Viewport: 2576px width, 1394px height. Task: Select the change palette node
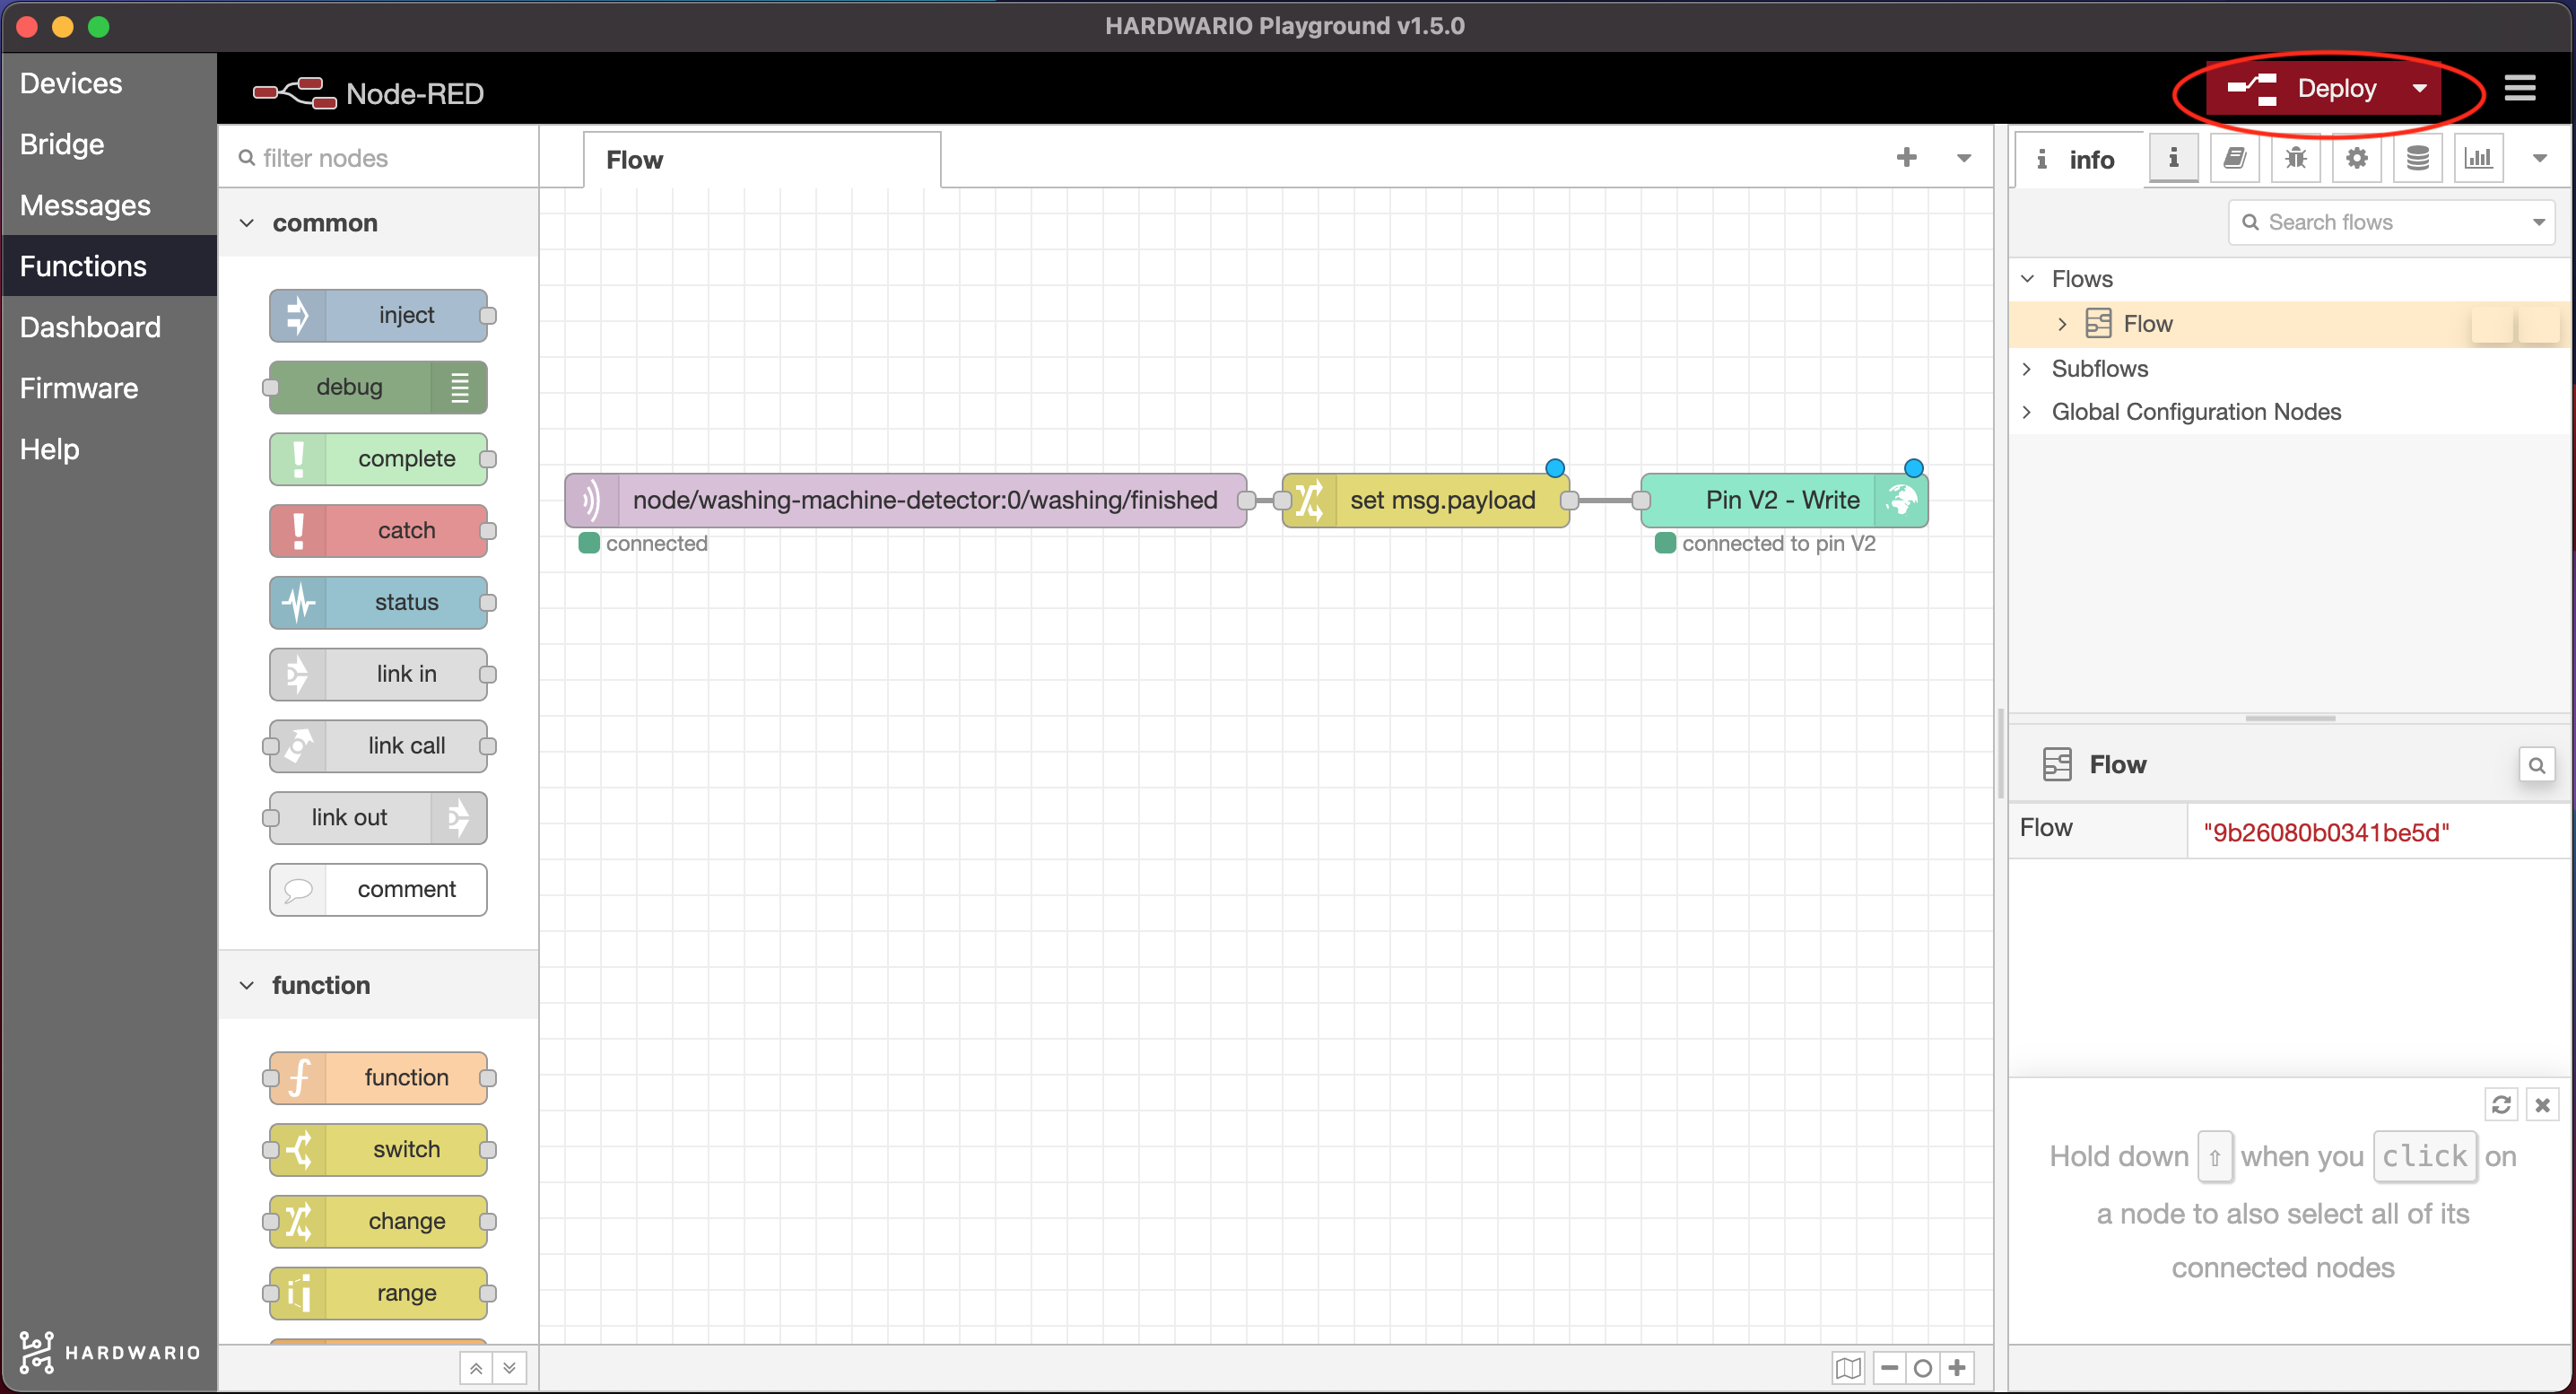pos(378,1222)
